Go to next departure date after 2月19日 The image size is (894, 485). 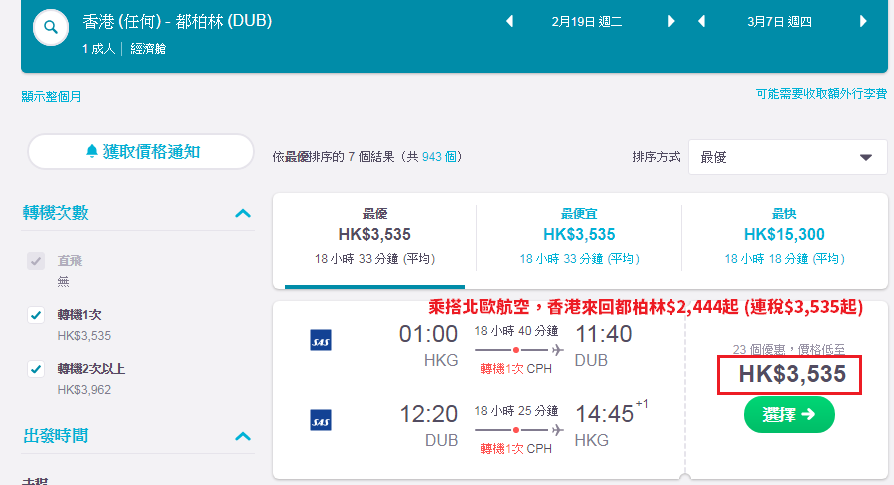tap(671, 22)
